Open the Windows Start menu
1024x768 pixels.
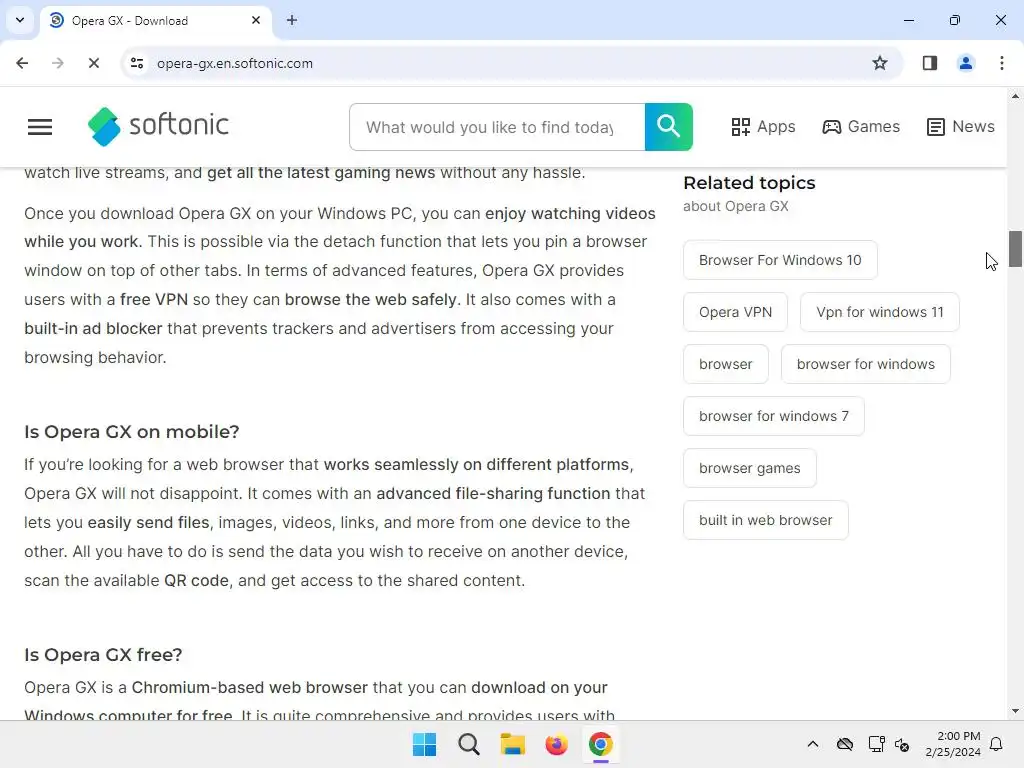[x=424, y=744]
